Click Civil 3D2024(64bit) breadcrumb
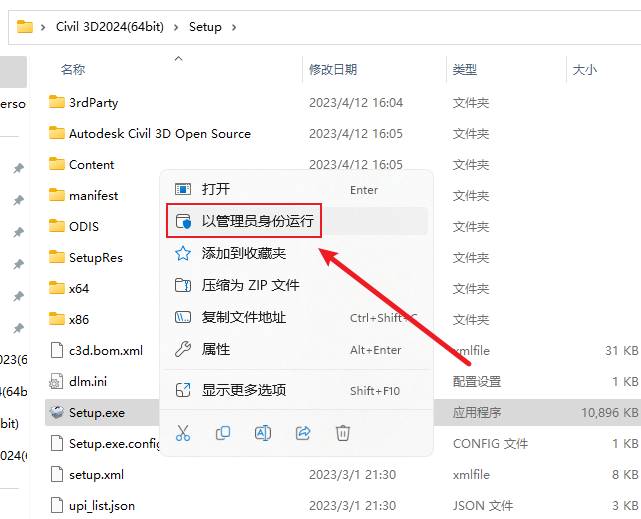Screen dimensions: 641x519 110,27
